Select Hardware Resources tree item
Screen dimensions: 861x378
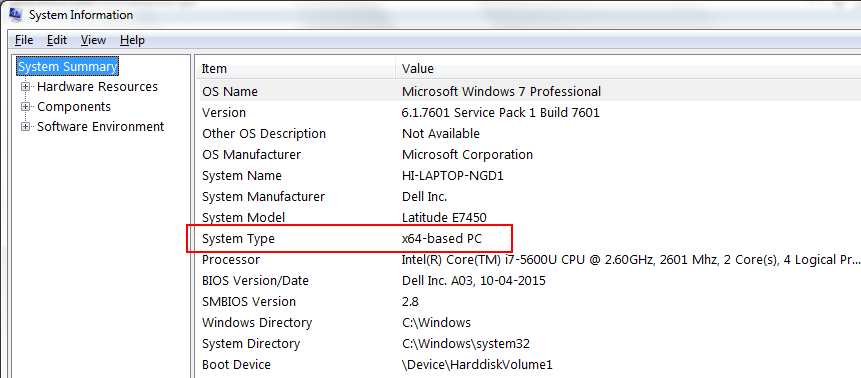(x=97, y=87)
